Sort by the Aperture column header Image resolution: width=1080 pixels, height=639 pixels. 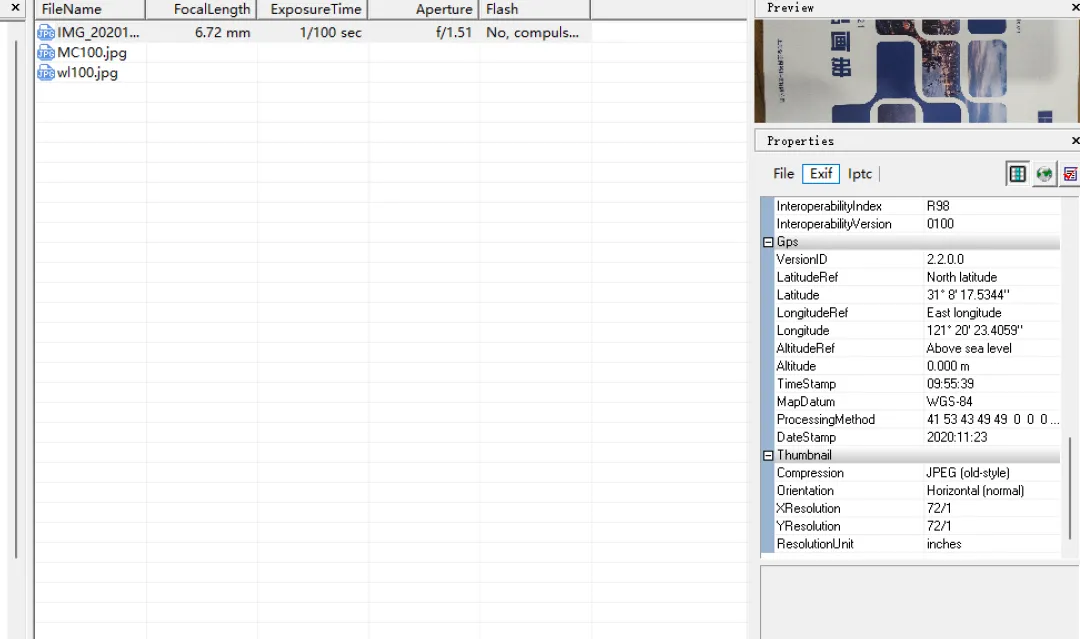(424, 9)
